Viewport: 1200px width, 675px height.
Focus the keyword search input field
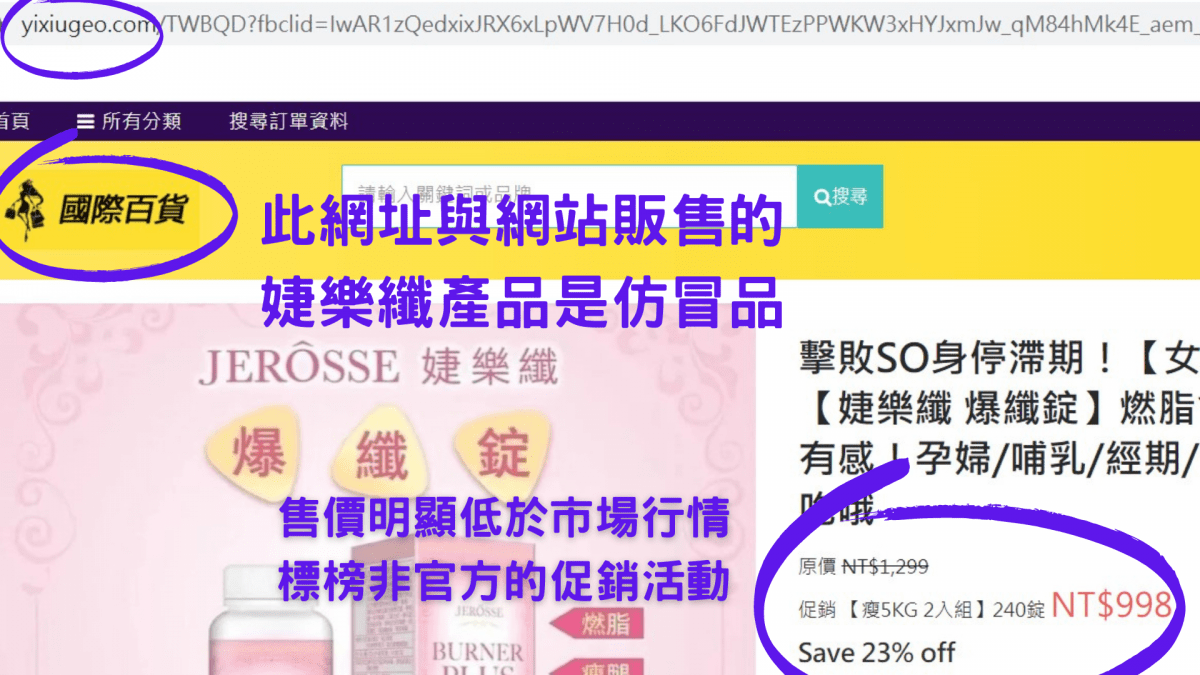click(569, 196)
